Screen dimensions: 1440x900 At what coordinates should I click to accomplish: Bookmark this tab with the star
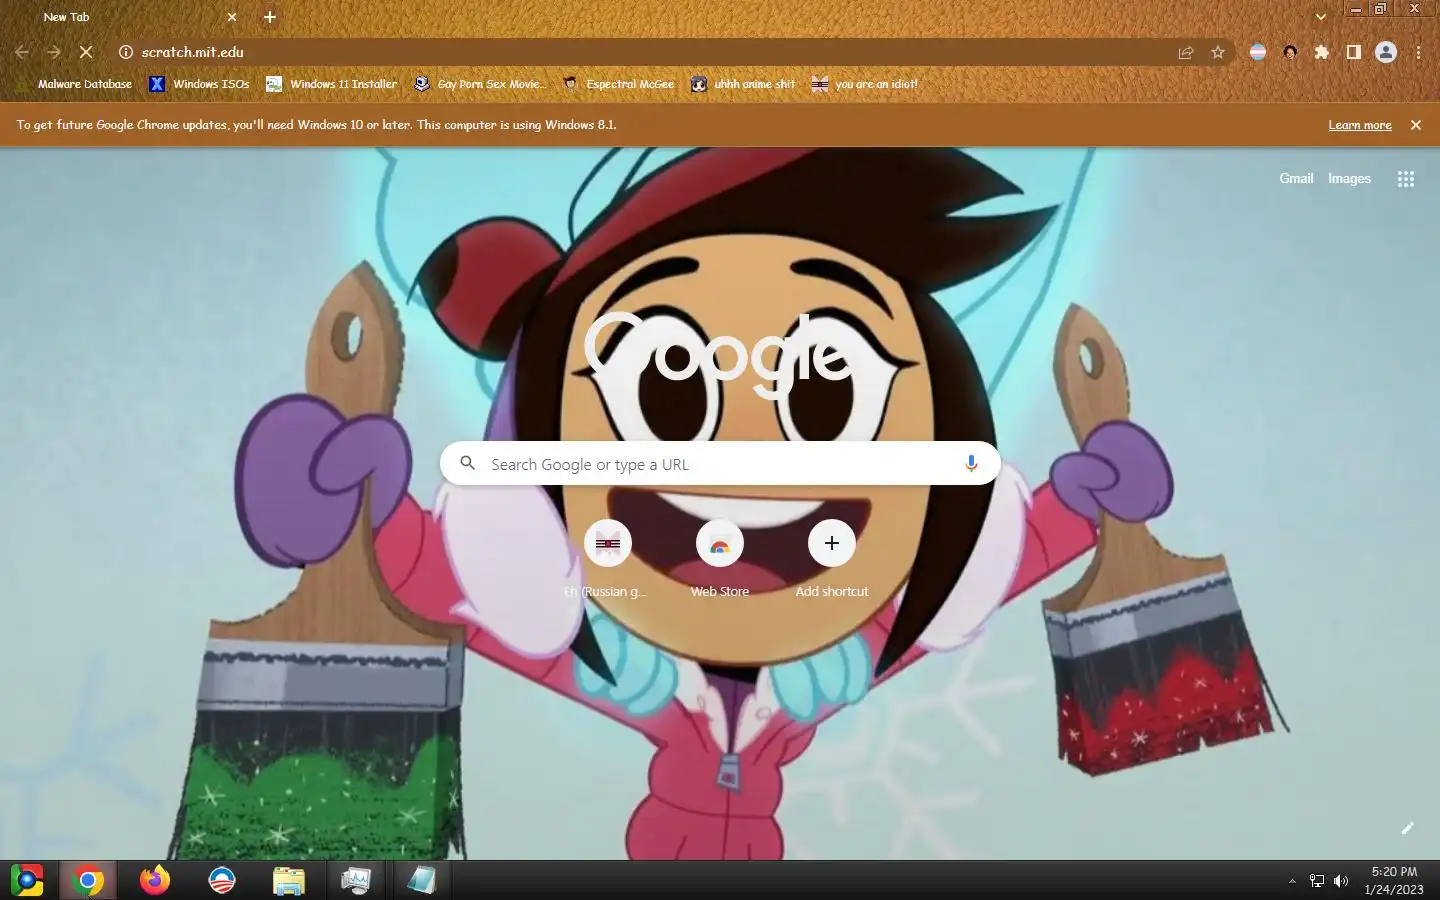(x=1218, y=52)
